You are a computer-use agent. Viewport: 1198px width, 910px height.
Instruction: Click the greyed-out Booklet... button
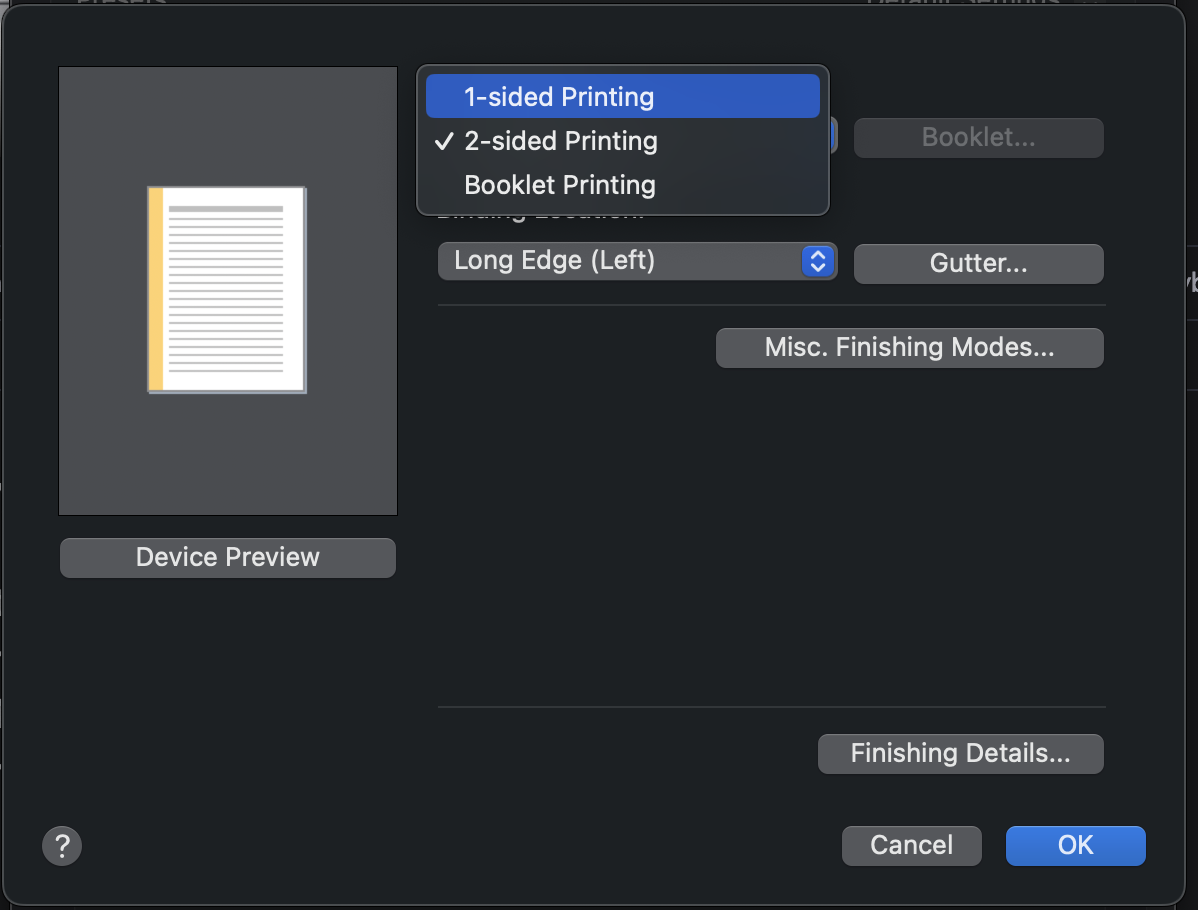pyautogui.click(x=978, y=138)
